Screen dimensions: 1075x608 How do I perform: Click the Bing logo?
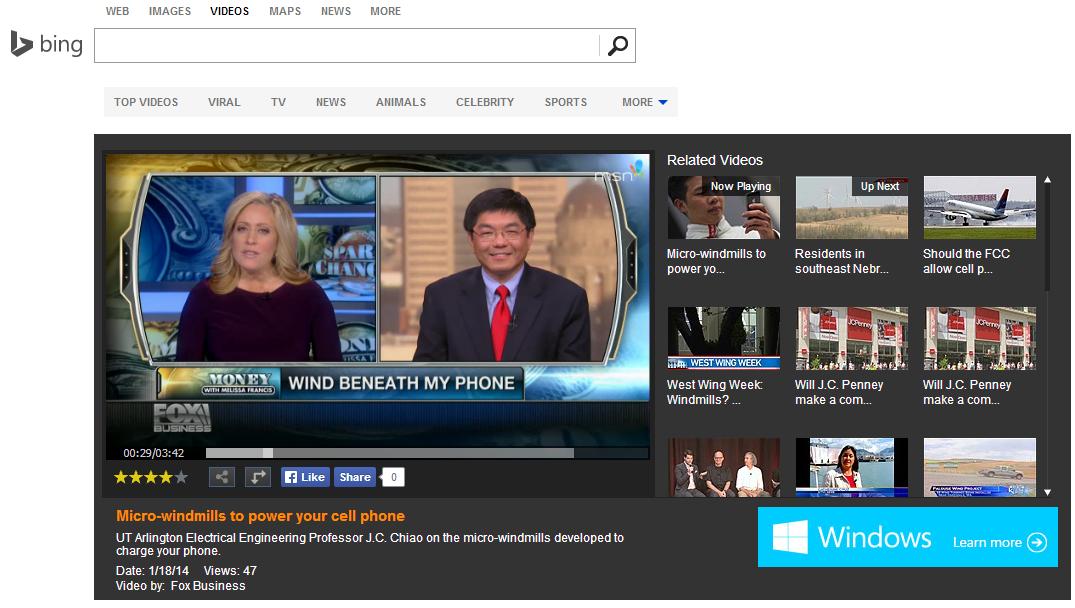(47, 45)
